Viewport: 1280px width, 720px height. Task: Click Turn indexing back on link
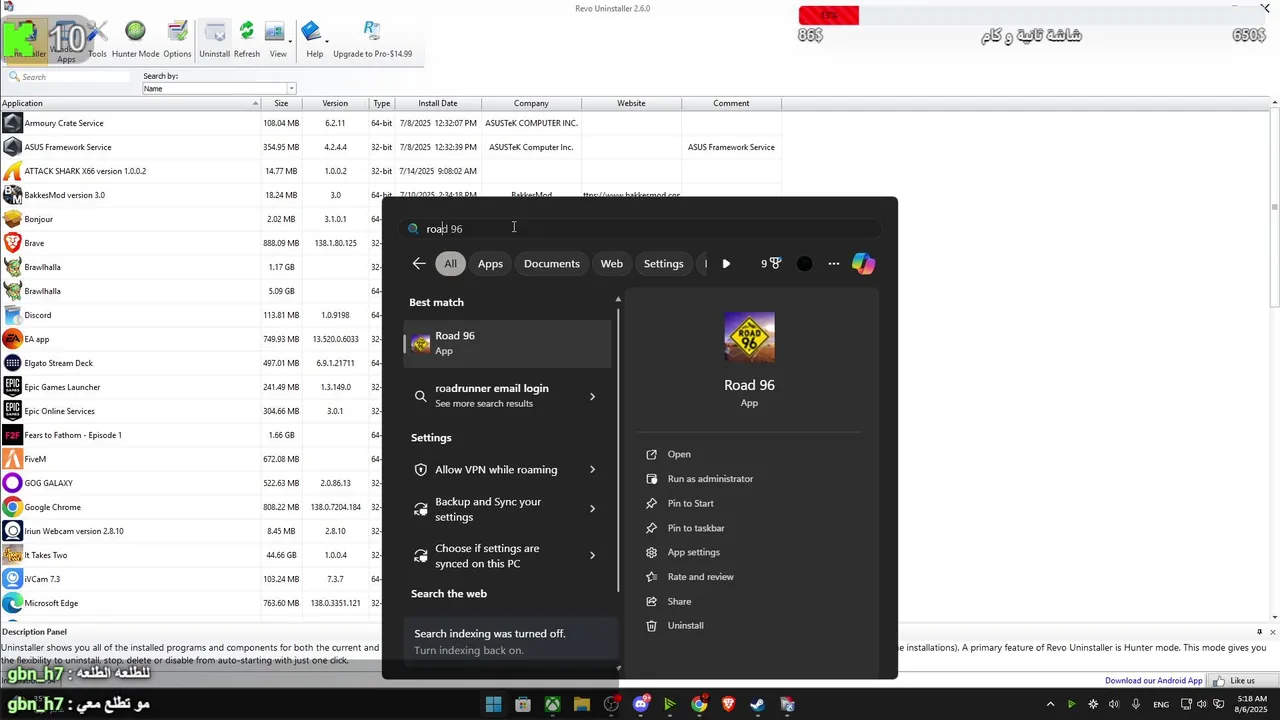[x=469, y=651]
